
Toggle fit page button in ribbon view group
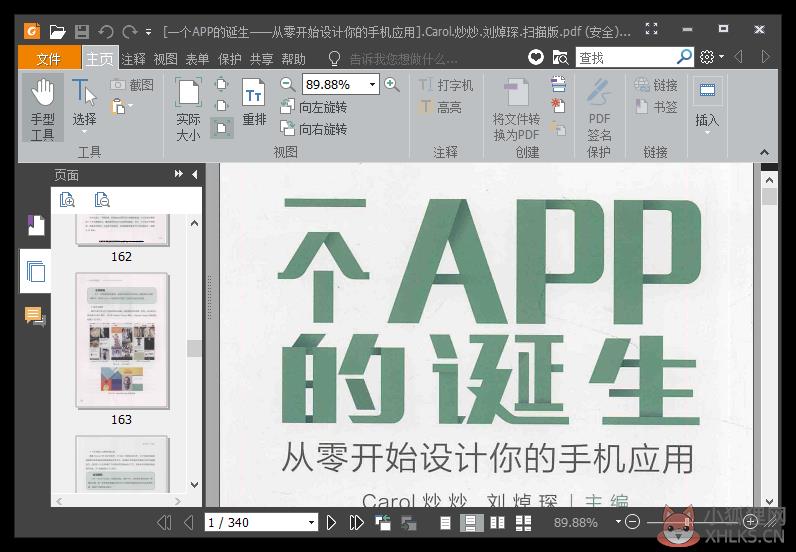click(222, 84)
